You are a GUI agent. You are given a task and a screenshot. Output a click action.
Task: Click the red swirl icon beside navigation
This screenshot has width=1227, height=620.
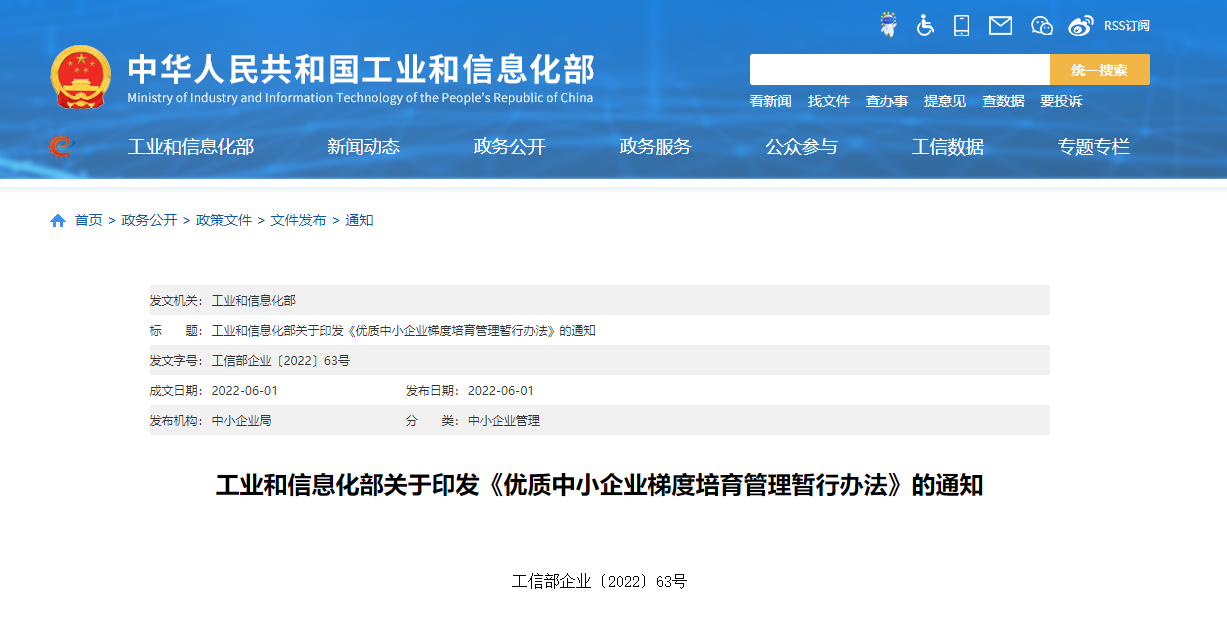62,147
